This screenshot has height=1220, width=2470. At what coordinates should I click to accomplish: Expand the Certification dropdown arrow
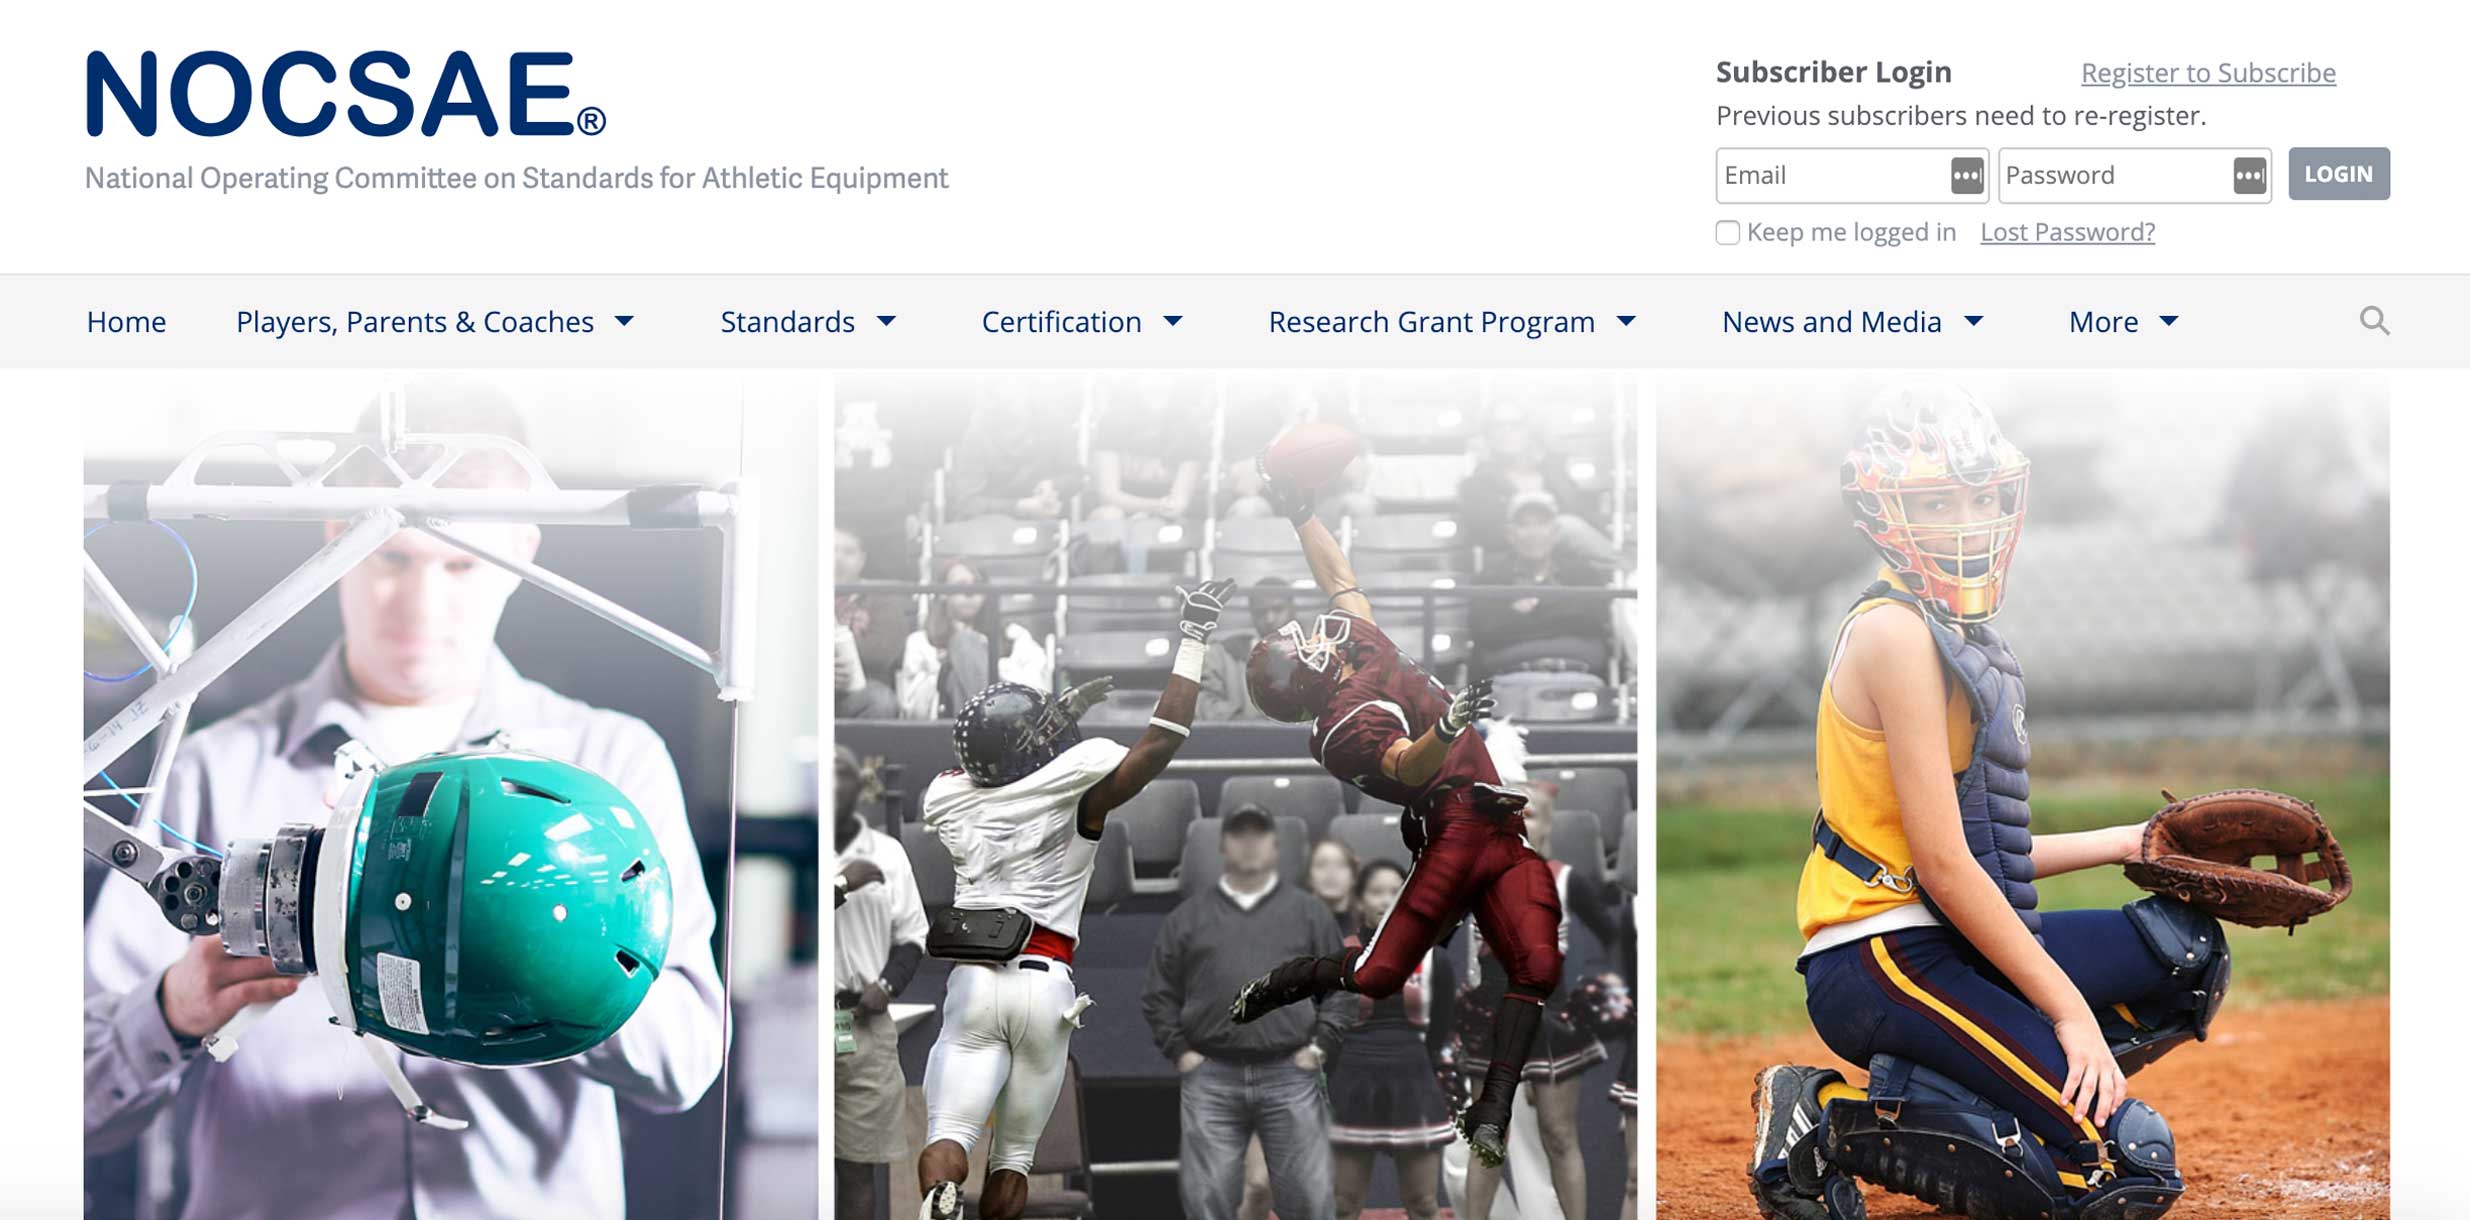[1173, 321]
